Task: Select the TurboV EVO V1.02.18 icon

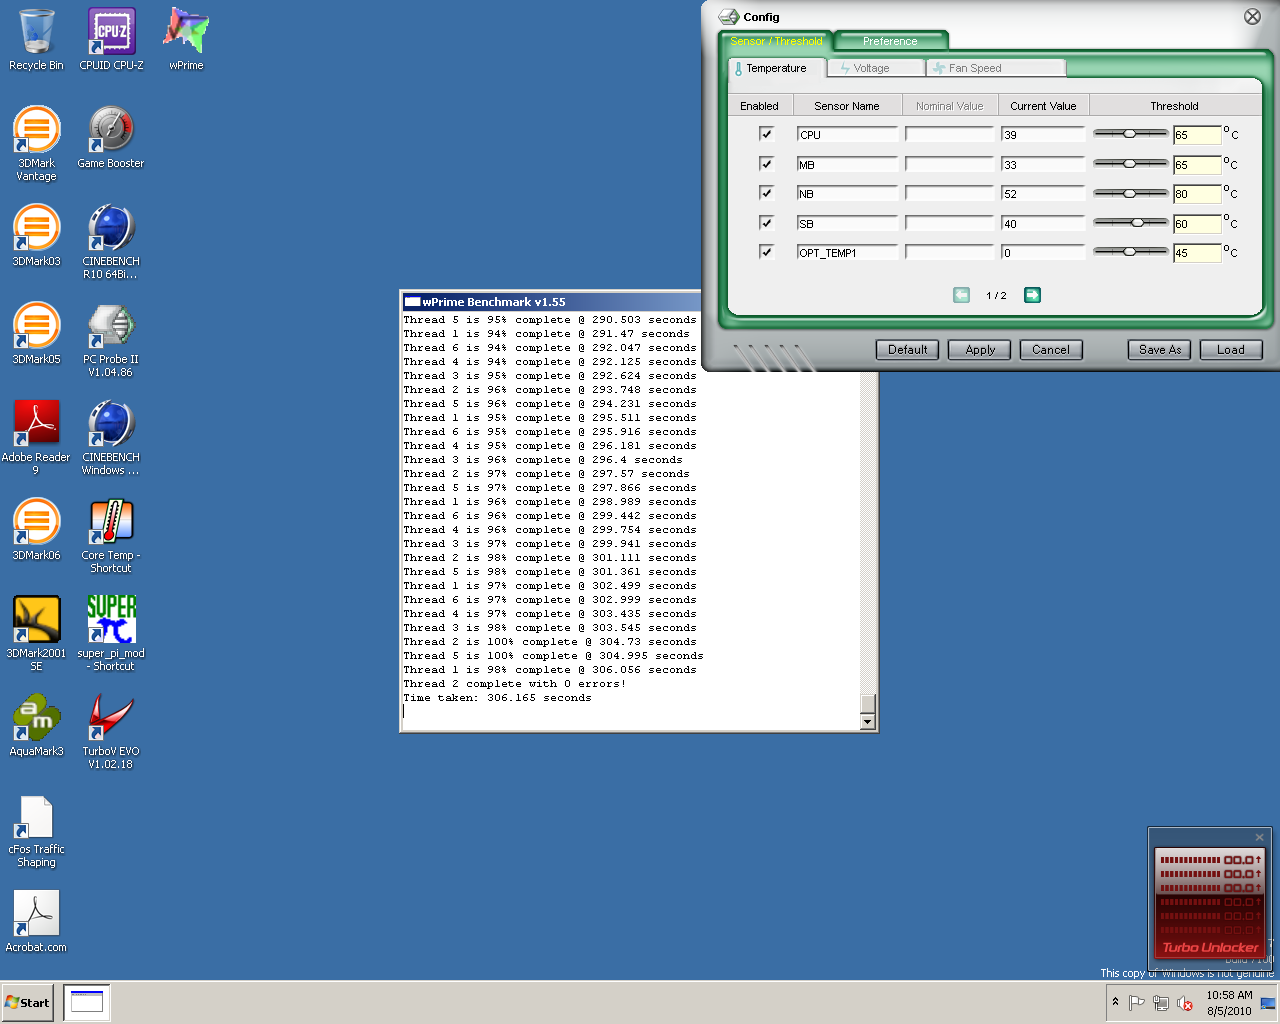Action: click(x=111, y=732)
